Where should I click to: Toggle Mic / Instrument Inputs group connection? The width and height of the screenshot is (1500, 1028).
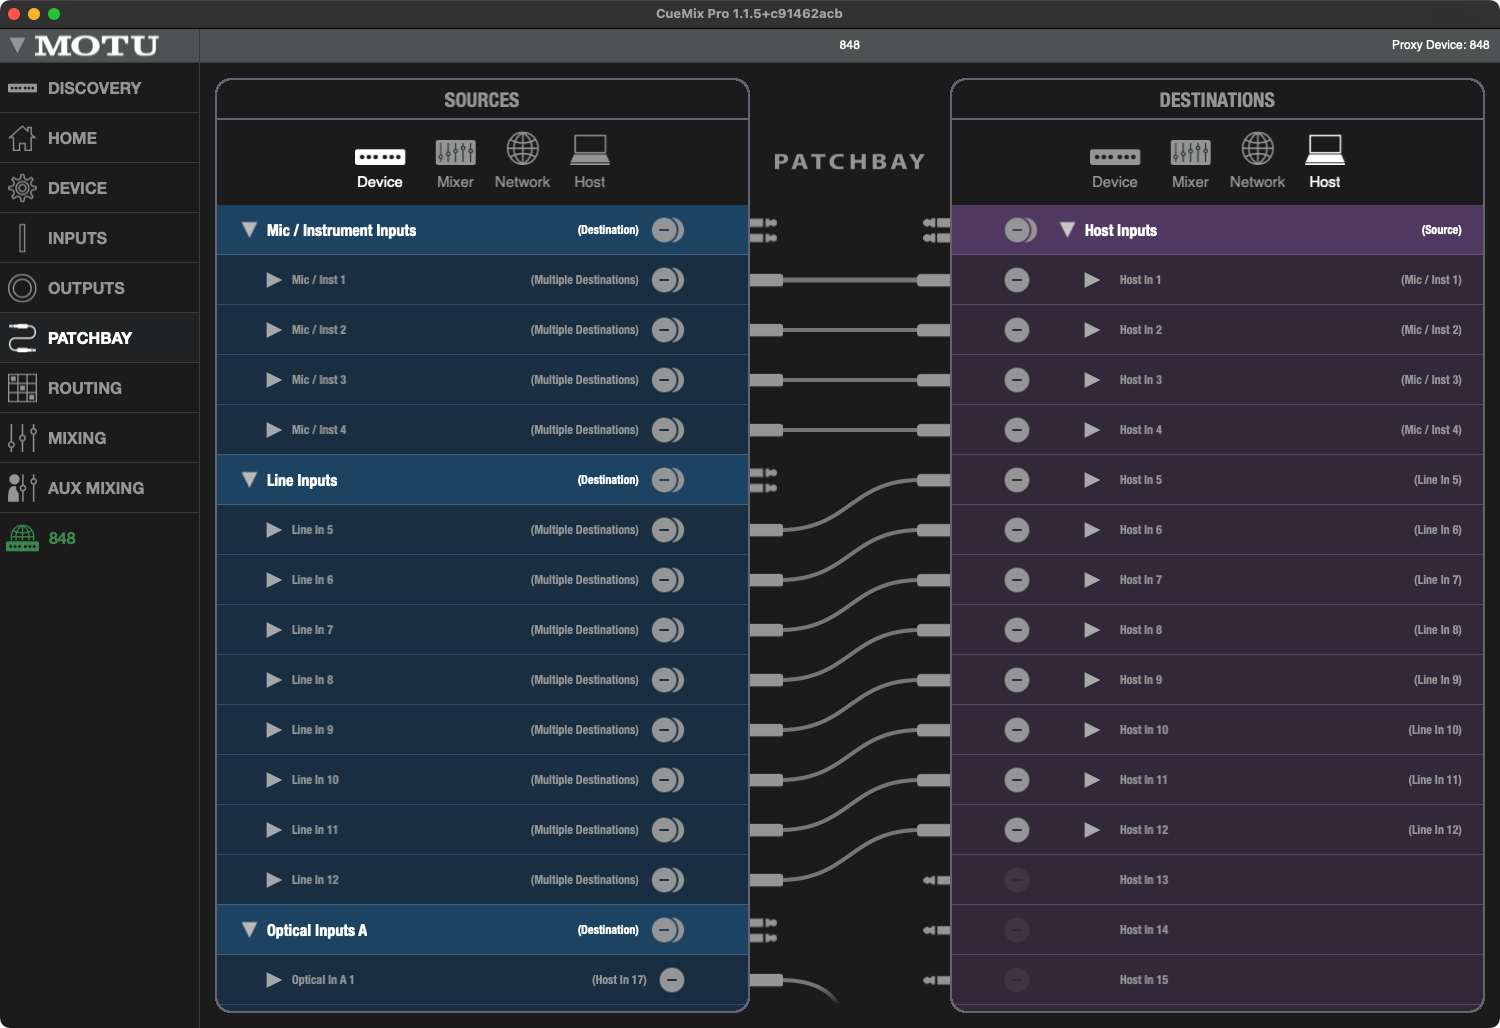[667, 230]
